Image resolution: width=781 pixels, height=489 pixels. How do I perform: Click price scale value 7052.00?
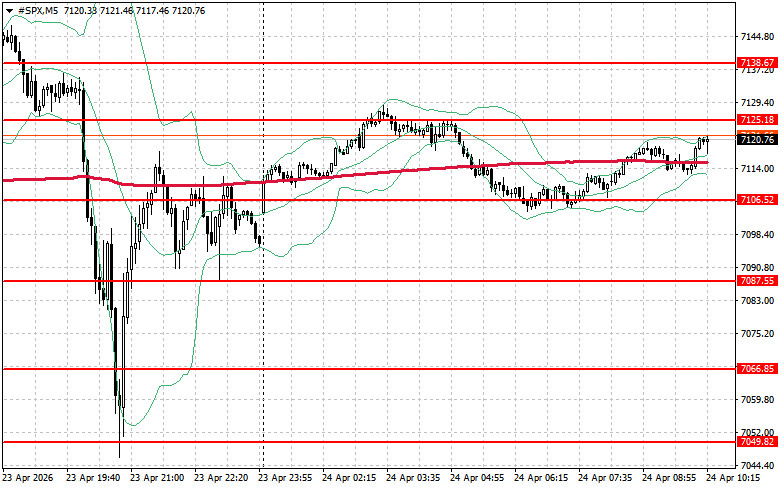coord(758,433)
